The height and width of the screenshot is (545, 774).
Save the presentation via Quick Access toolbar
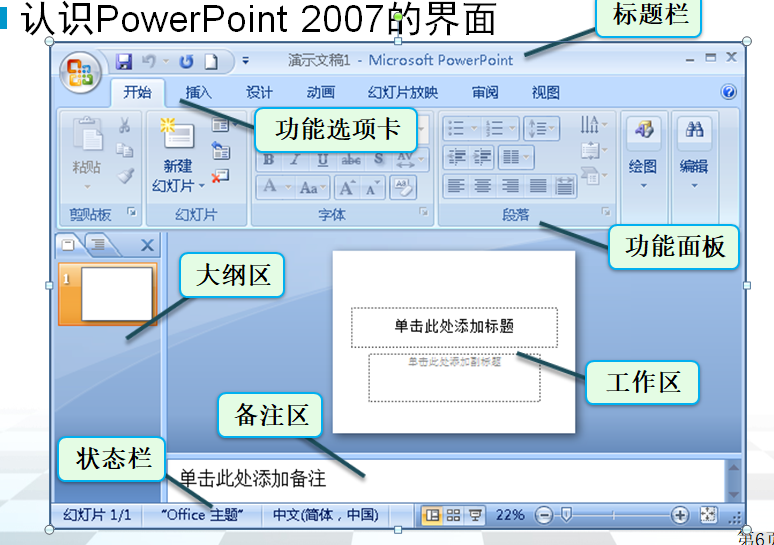click(124, 61)
